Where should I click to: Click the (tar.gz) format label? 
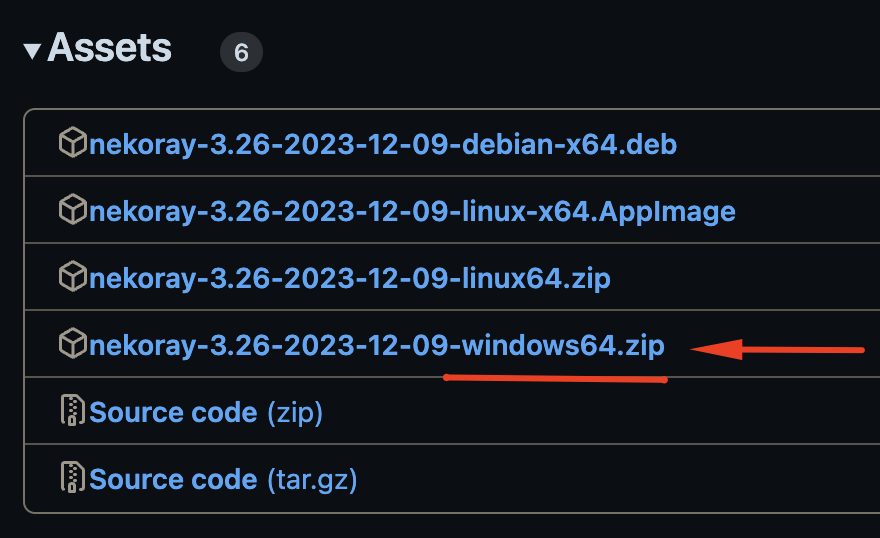[312, 479]
